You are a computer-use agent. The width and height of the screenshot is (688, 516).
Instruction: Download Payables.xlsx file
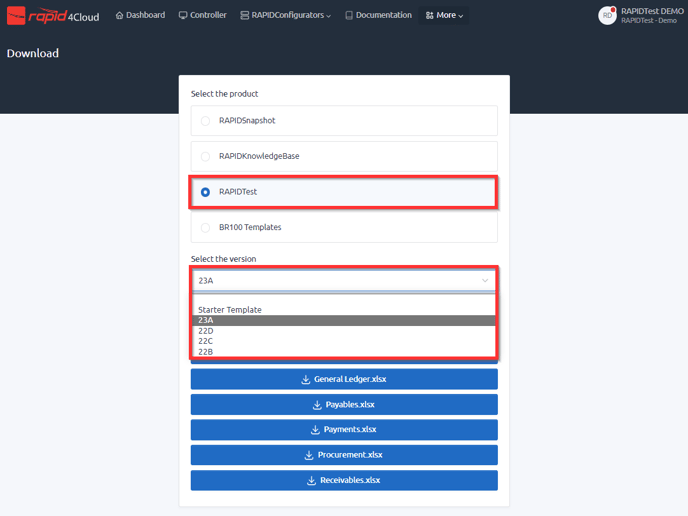[x=344, y=405]
